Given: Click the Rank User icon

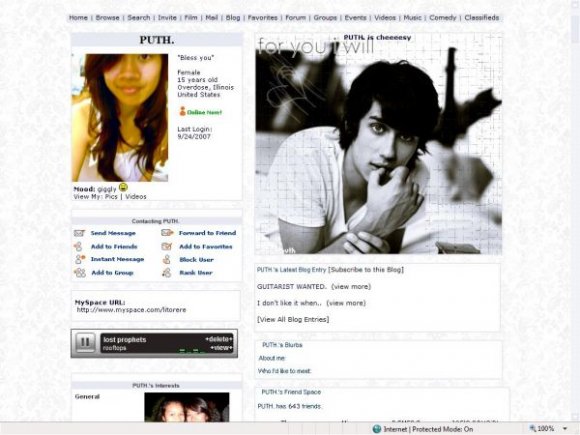Looking at the screenshot, I should point(167,273).
